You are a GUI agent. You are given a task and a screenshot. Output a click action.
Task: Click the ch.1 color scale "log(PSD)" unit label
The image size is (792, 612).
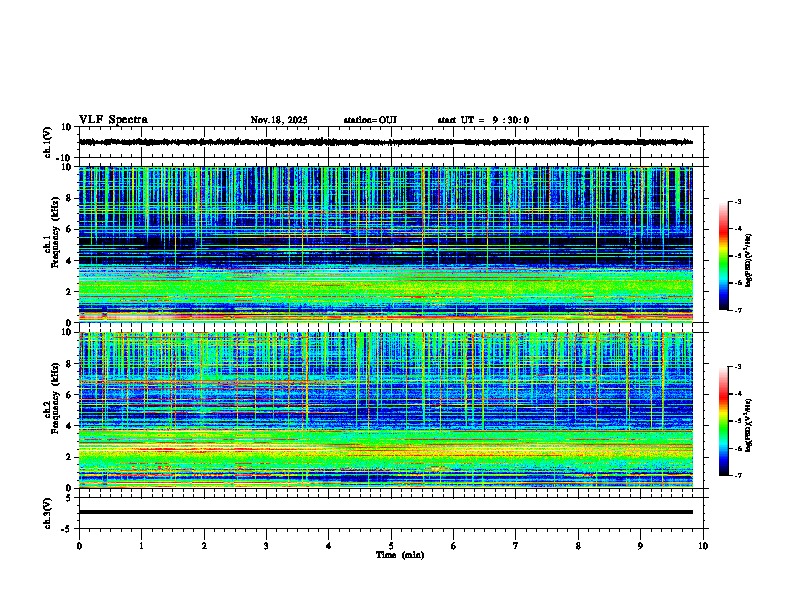pyautogui.click(x=749, y=261)
